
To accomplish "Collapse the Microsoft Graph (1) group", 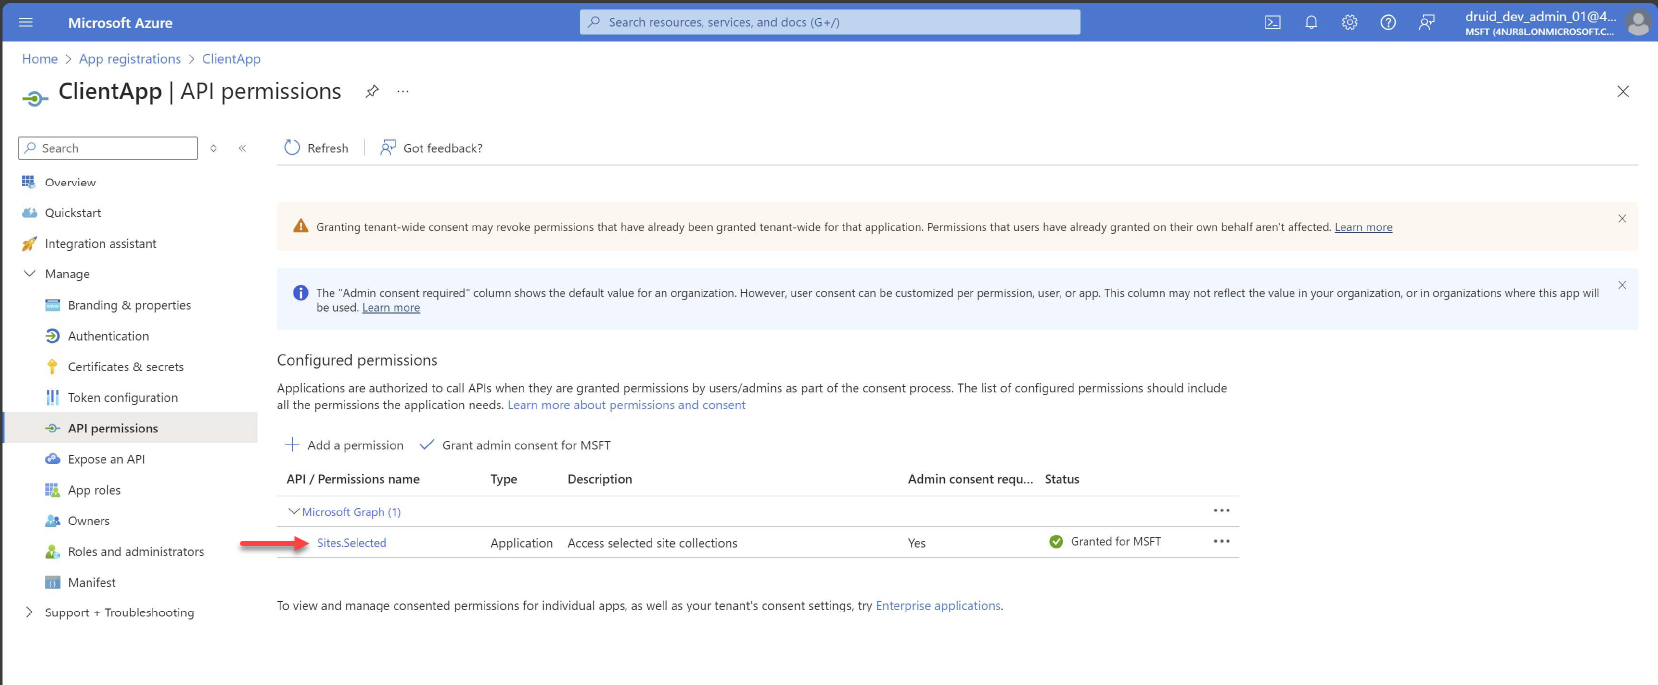I will pos(294,511).
